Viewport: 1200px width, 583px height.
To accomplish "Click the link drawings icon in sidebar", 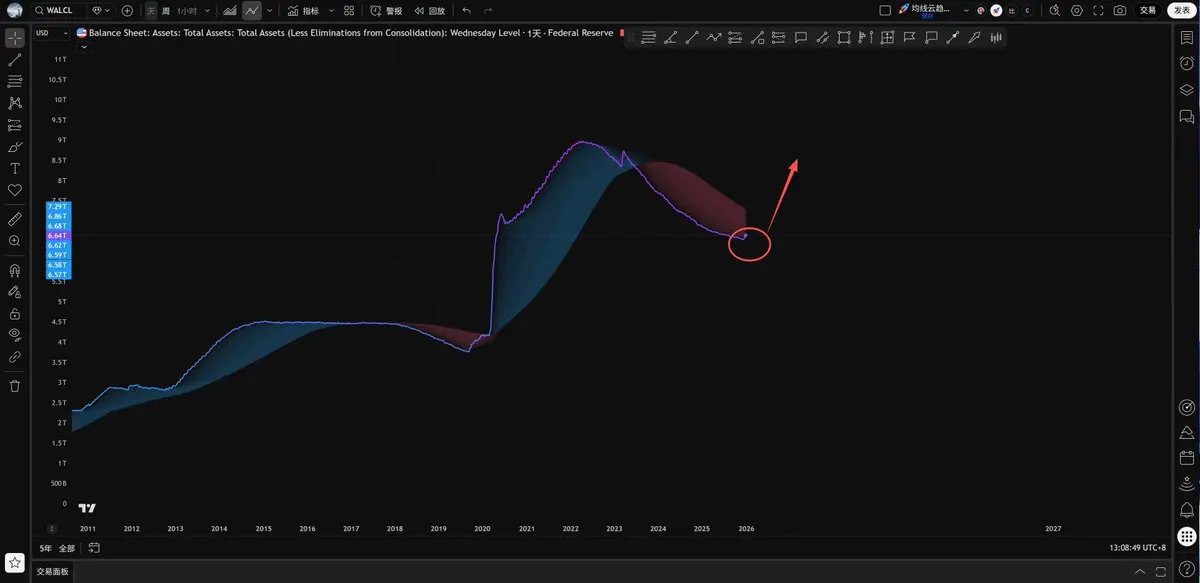I will [15, 356].
